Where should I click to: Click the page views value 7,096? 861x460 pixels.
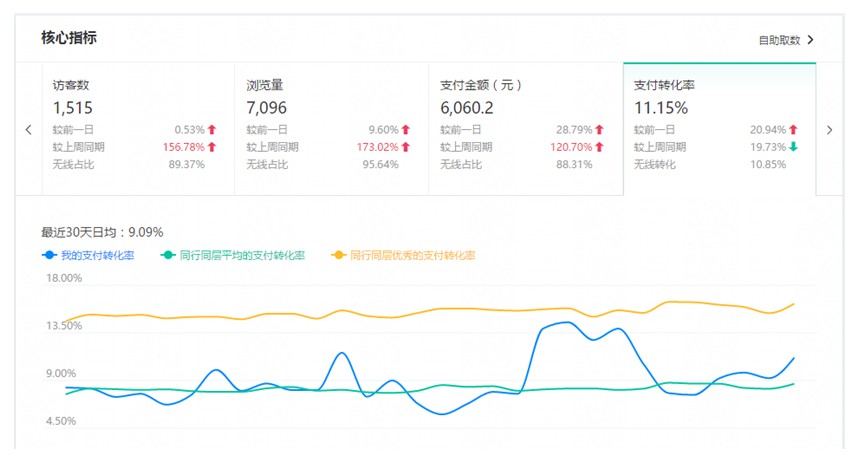tap(266, 108)
